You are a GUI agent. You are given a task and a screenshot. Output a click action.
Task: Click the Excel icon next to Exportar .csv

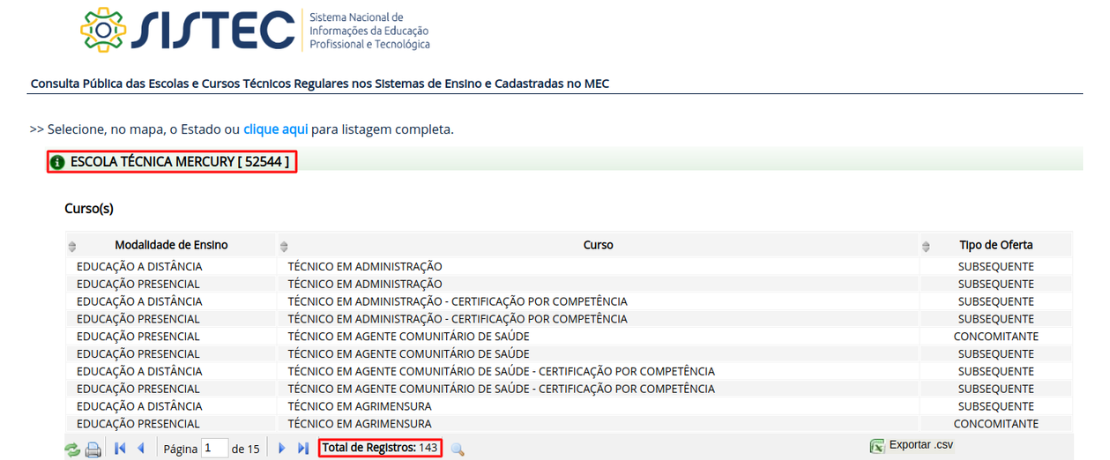877,447
